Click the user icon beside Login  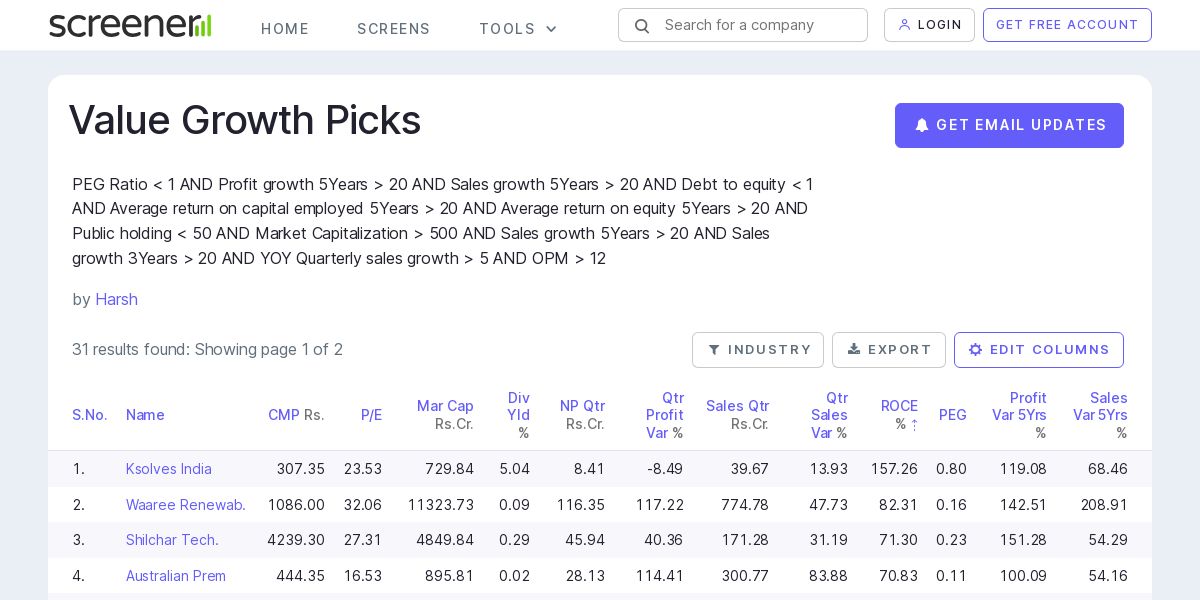(x=905, y=25)
